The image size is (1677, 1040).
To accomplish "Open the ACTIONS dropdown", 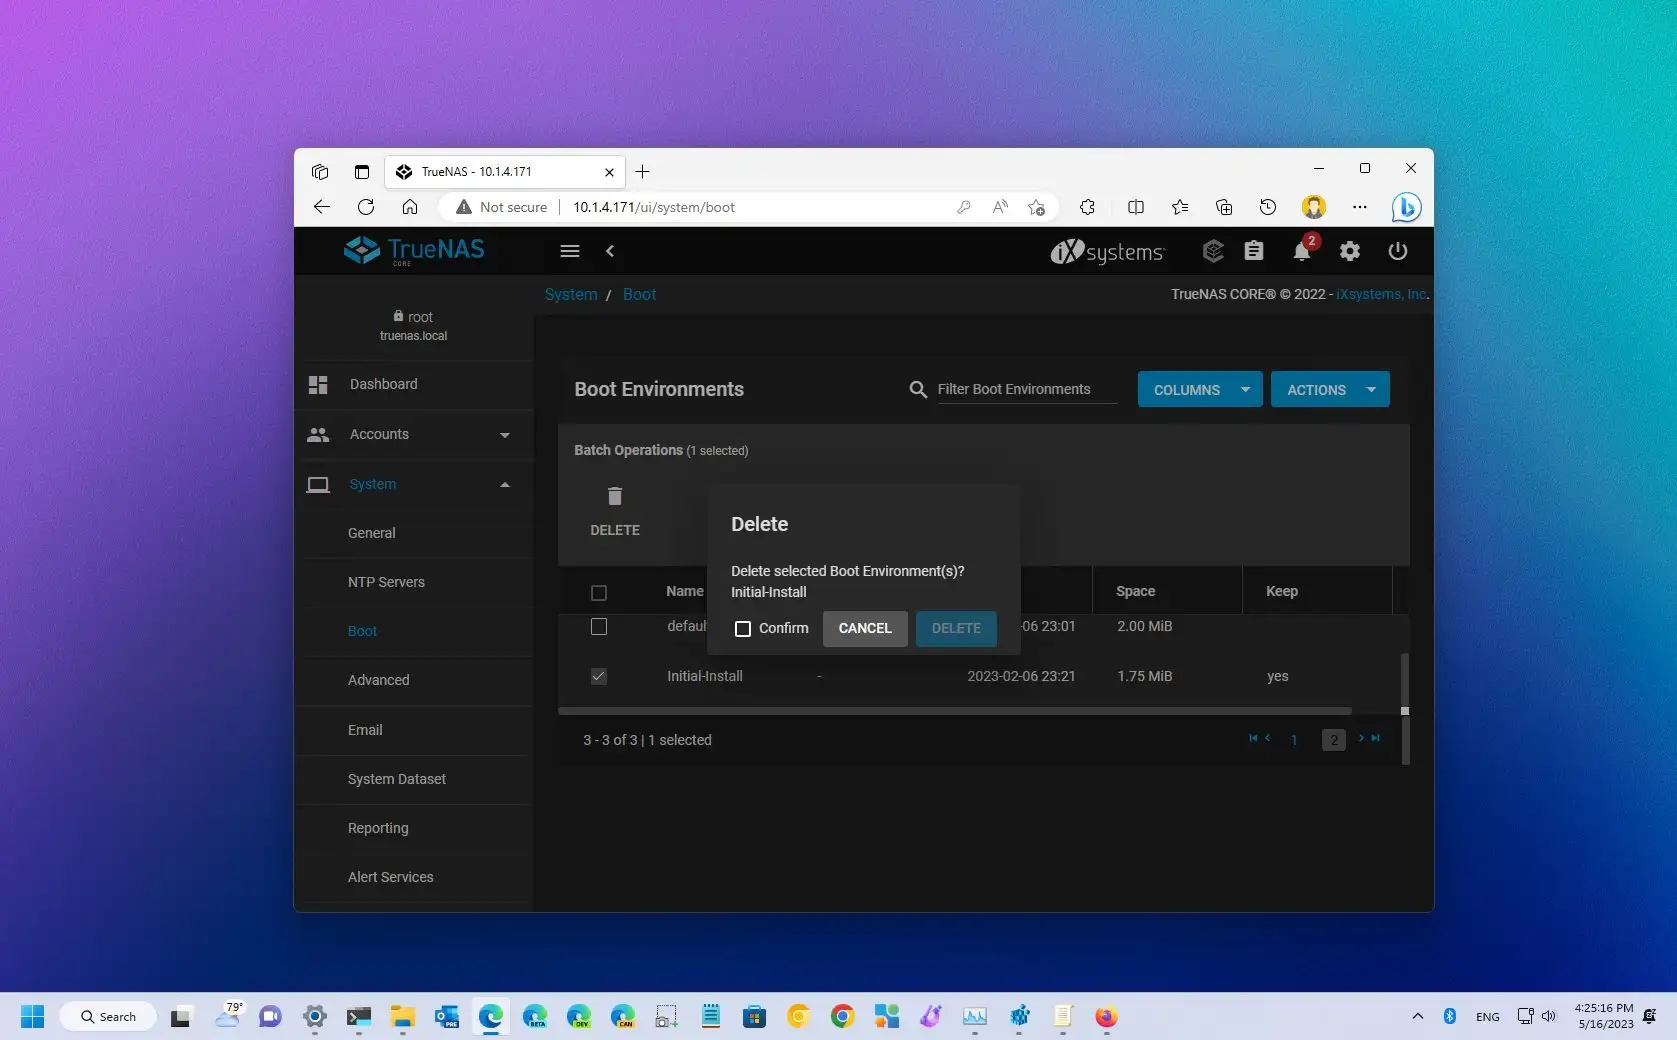I will pyautogui.click(x=1329, y=390).
